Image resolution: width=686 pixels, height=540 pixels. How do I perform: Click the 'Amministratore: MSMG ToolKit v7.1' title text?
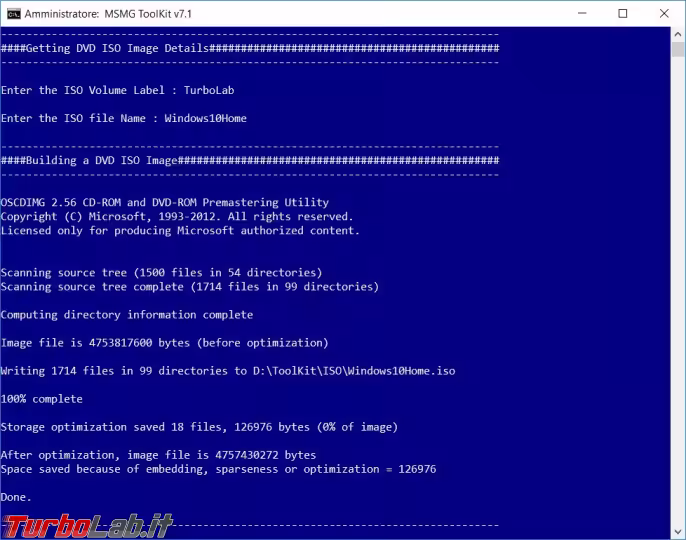pyautogui.click(x=108, y=14)
